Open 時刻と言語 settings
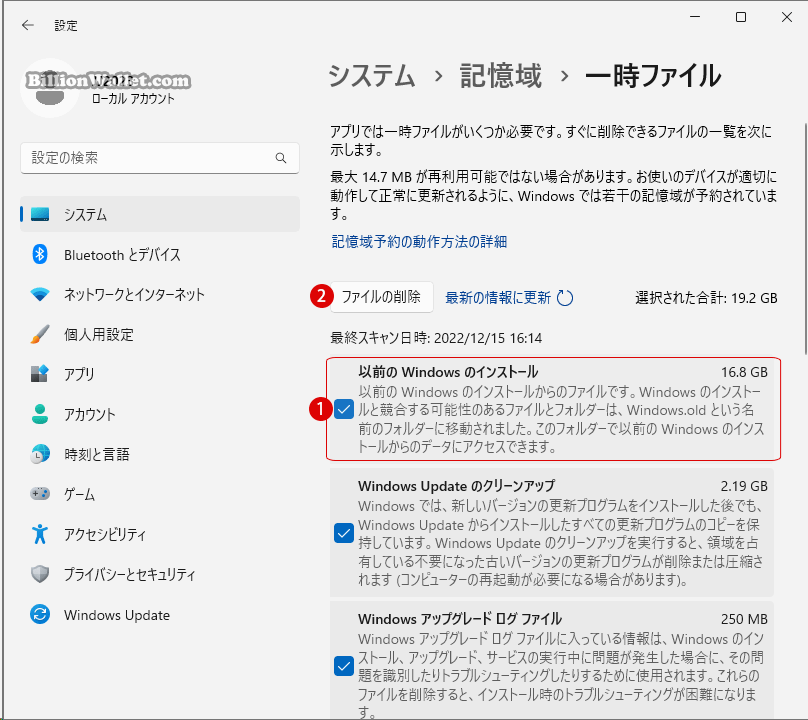The width and height of the screenshot is (808, 720). pos(160,454)
